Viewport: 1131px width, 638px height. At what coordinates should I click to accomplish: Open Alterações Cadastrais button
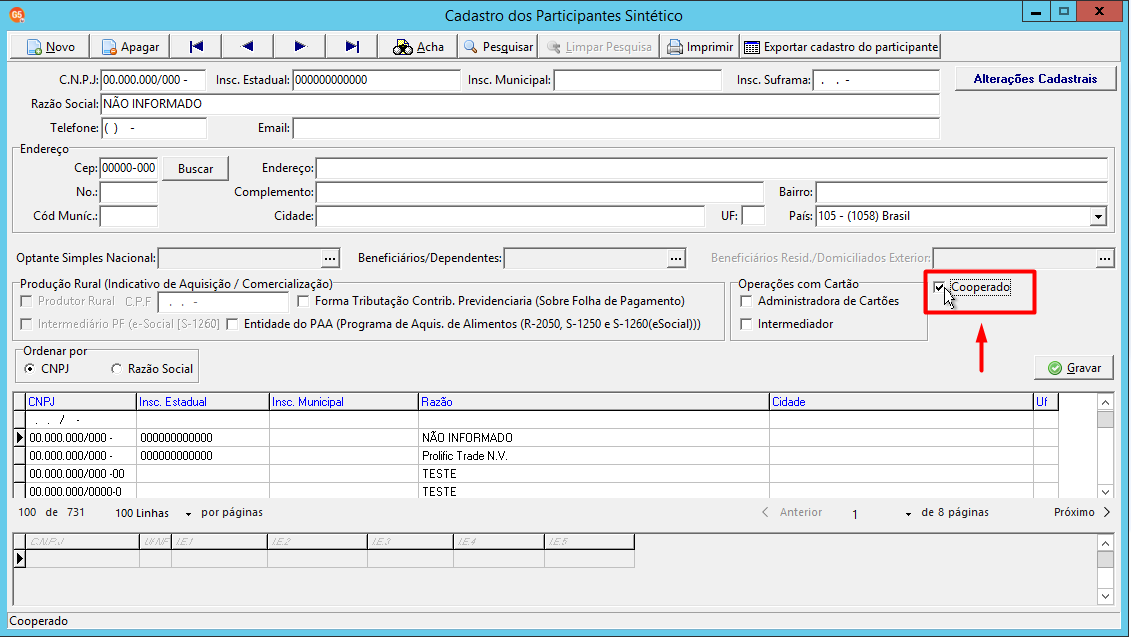(1035, 79)
